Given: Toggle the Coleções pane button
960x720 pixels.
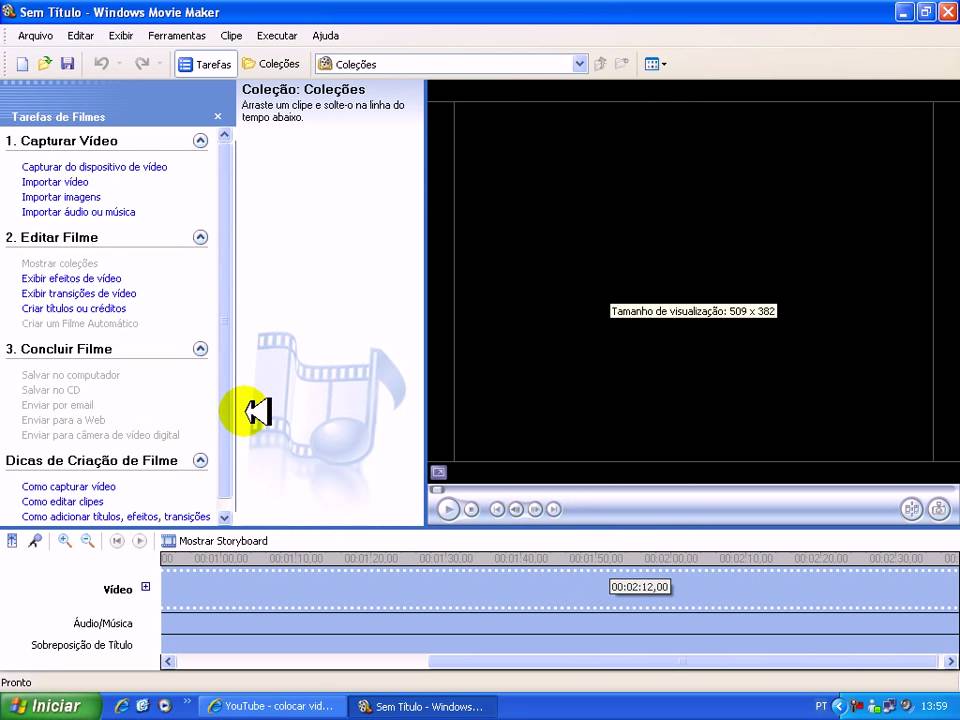Looking at the screenshot, I should coord(271,64).
